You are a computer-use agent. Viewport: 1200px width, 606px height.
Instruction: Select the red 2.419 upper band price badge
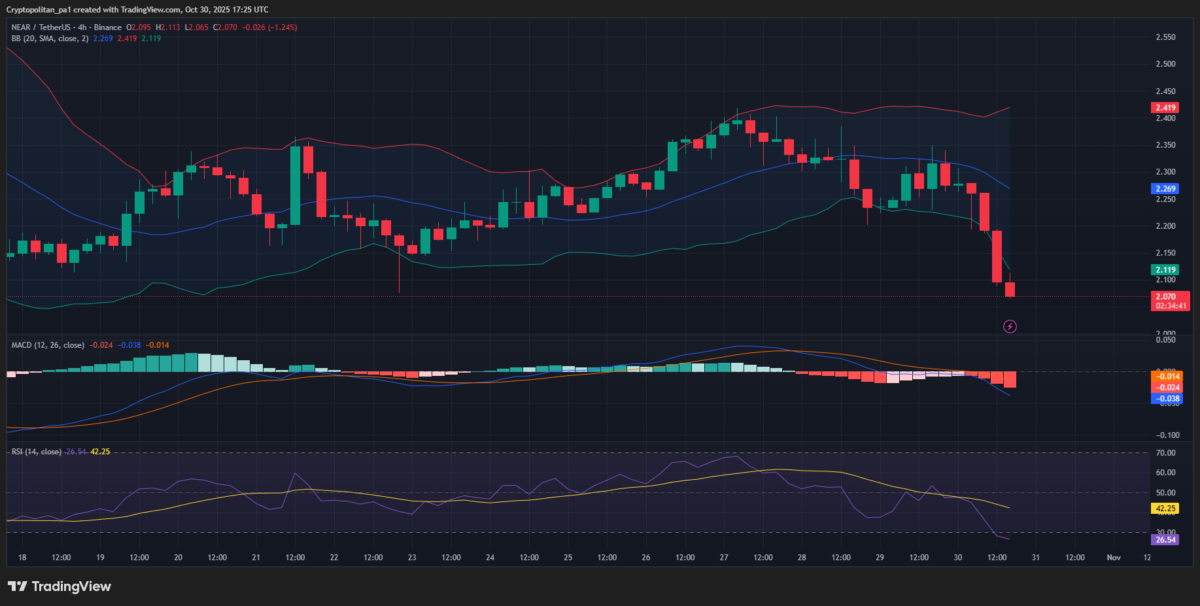[1163, 107]
